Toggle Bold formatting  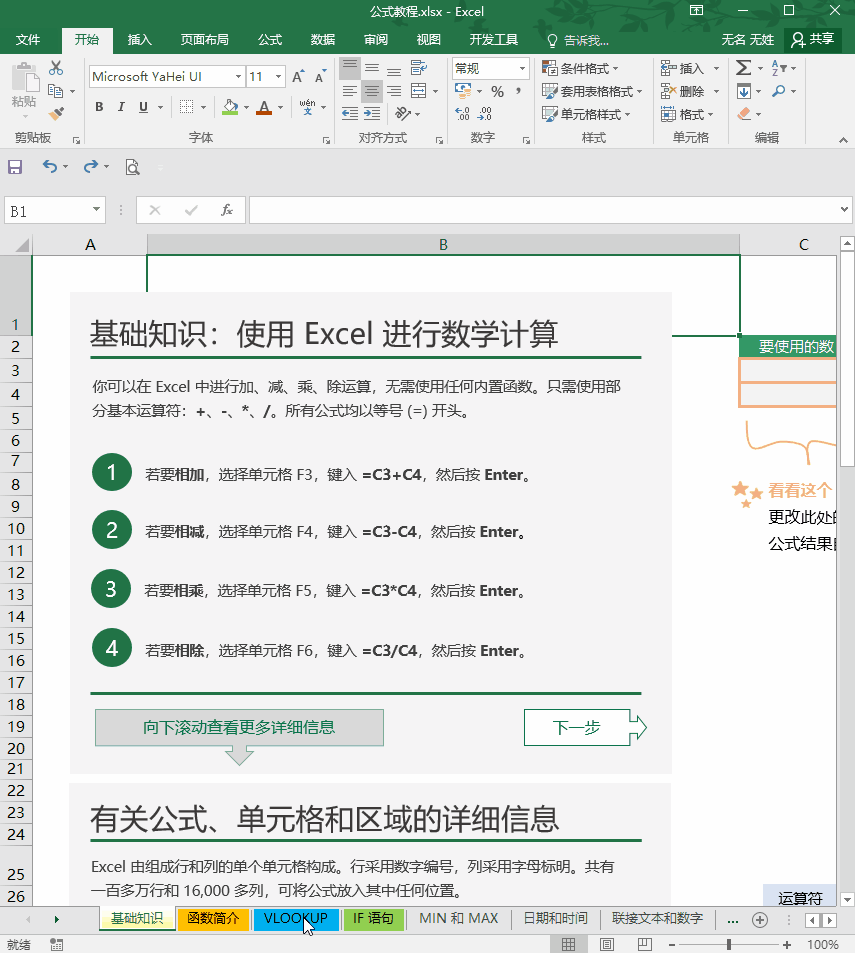(99, 107)
